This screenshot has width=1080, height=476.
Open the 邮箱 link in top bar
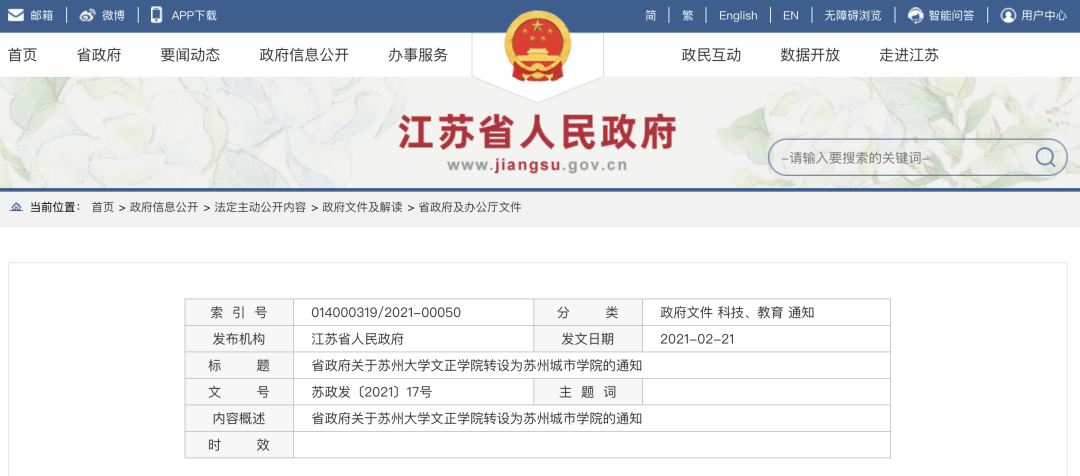click(x=42, y=15)
